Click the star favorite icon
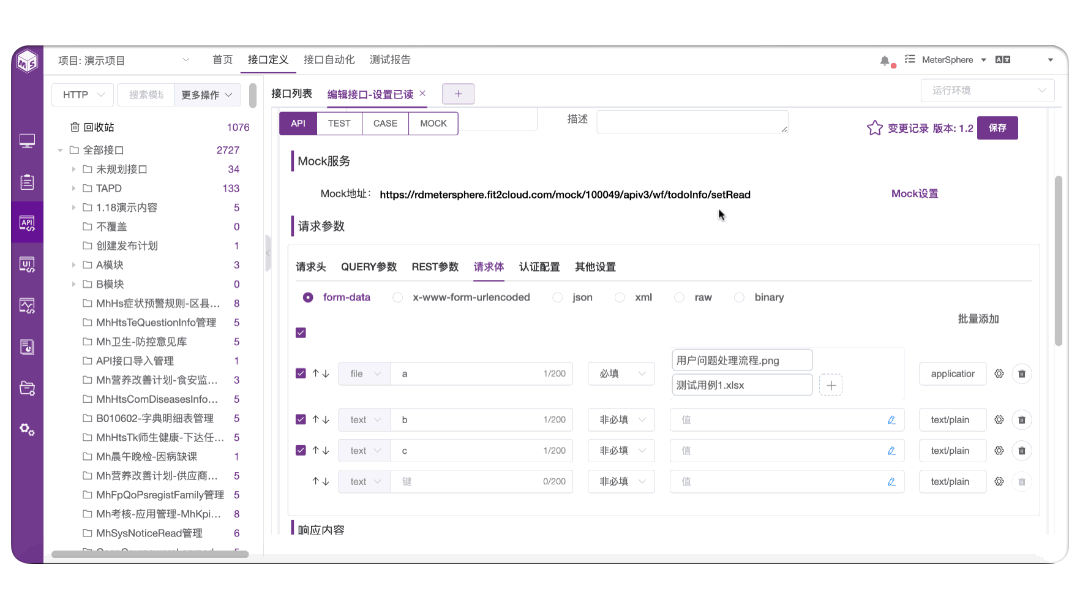The width and height of the screenshot is (1080, 608). [875, 128]
